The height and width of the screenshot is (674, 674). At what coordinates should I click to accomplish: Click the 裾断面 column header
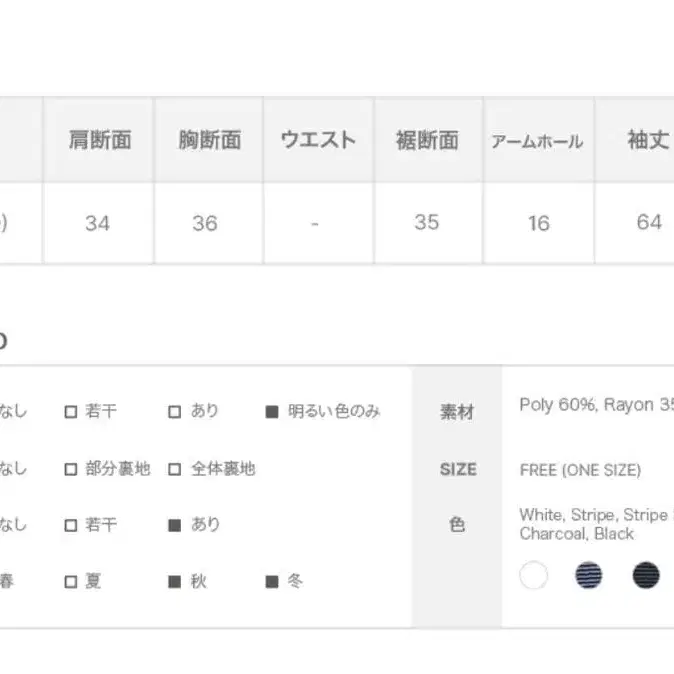coord(428,140)
